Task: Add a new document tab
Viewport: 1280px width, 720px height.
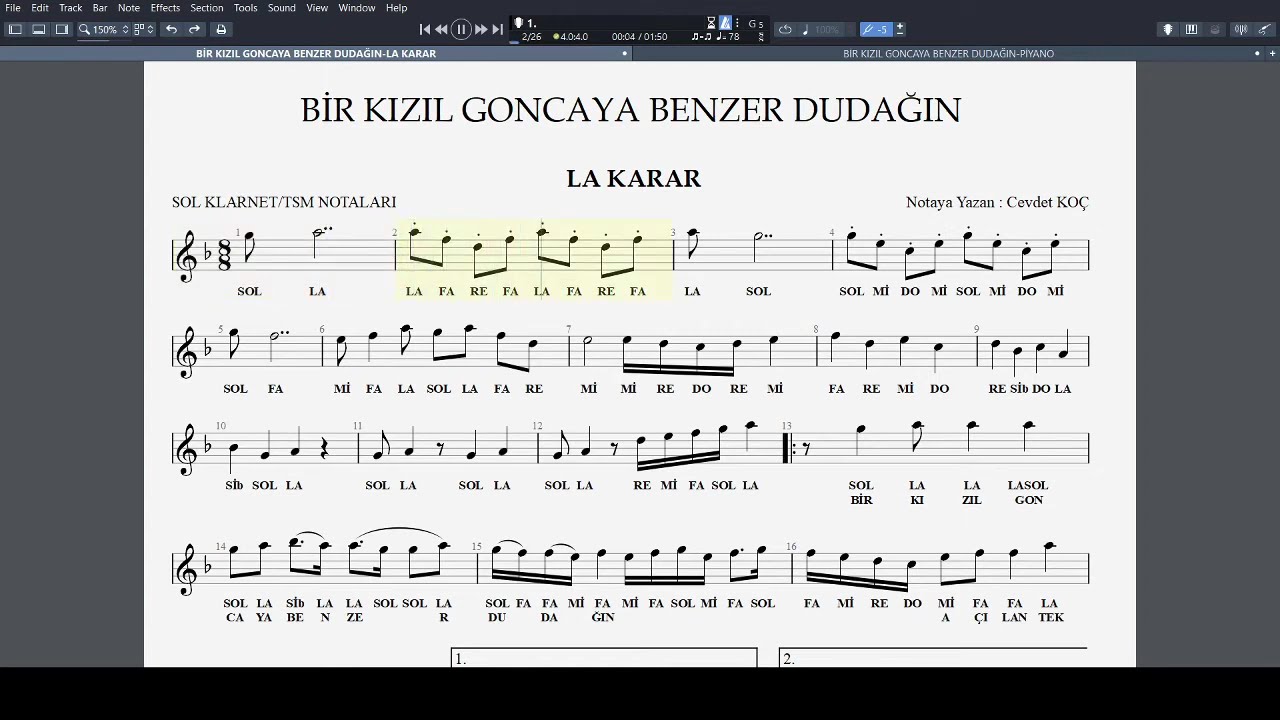Action: 1271,54
